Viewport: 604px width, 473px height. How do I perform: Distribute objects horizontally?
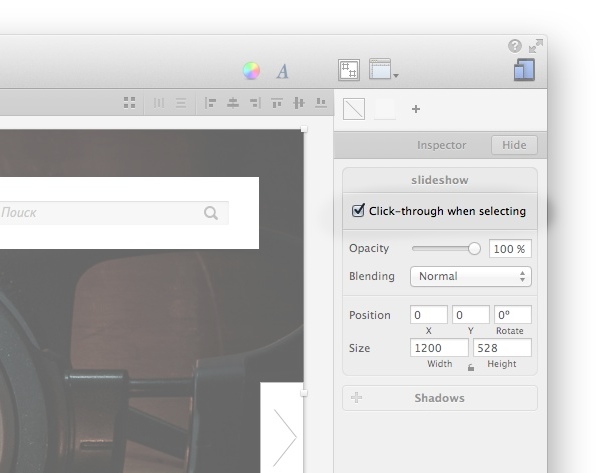click(x=159, y=103)
